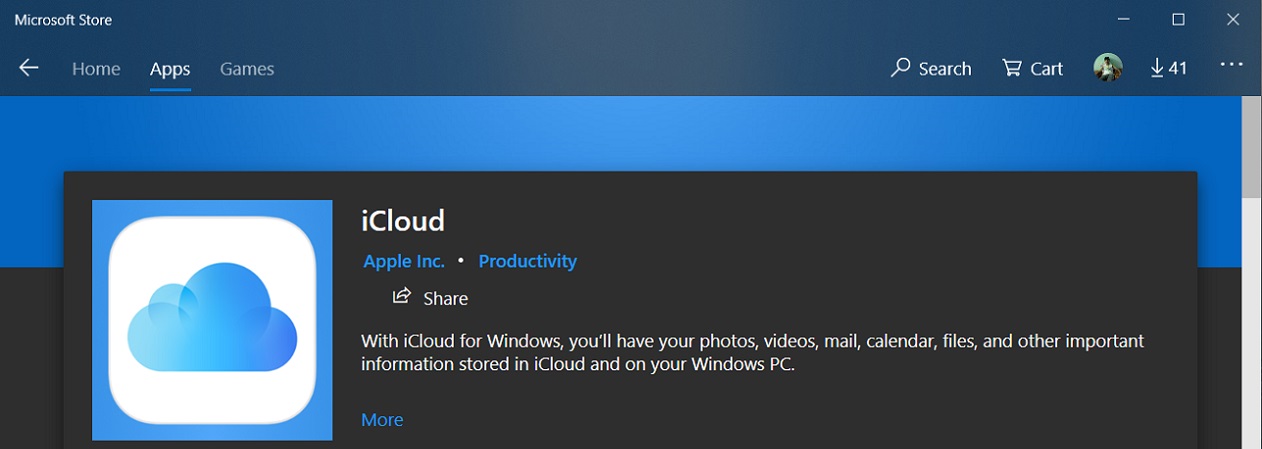1262x449 pixels.
Task: Close the Microsoft Store window
Action: pyautogui.click(x=1233, y=20)
